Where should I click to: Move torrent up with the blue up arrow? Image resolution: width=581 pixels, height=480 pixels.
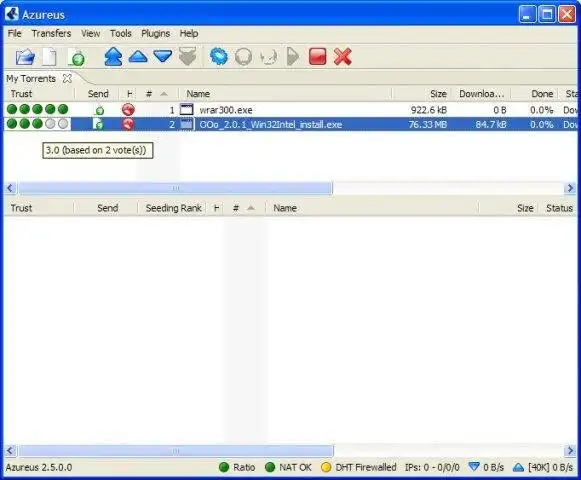coord(138,56)
